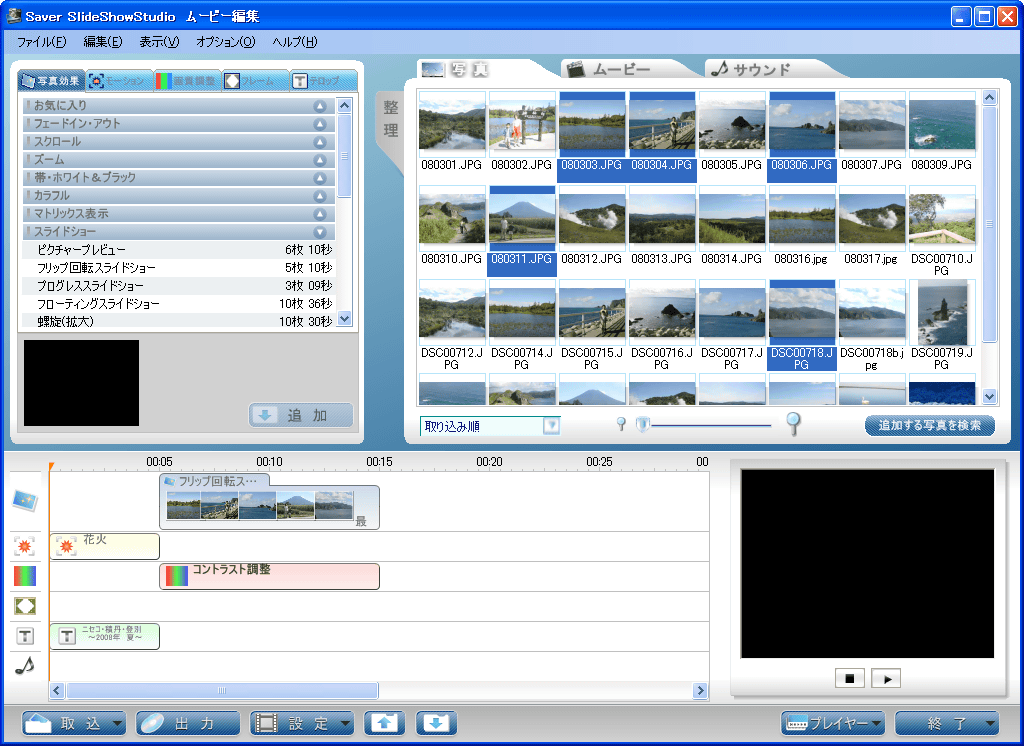Click the timeline horizontal scrollbar thumb
Image resolution: width=1024 pixels, height=746 pixels.
222,690
